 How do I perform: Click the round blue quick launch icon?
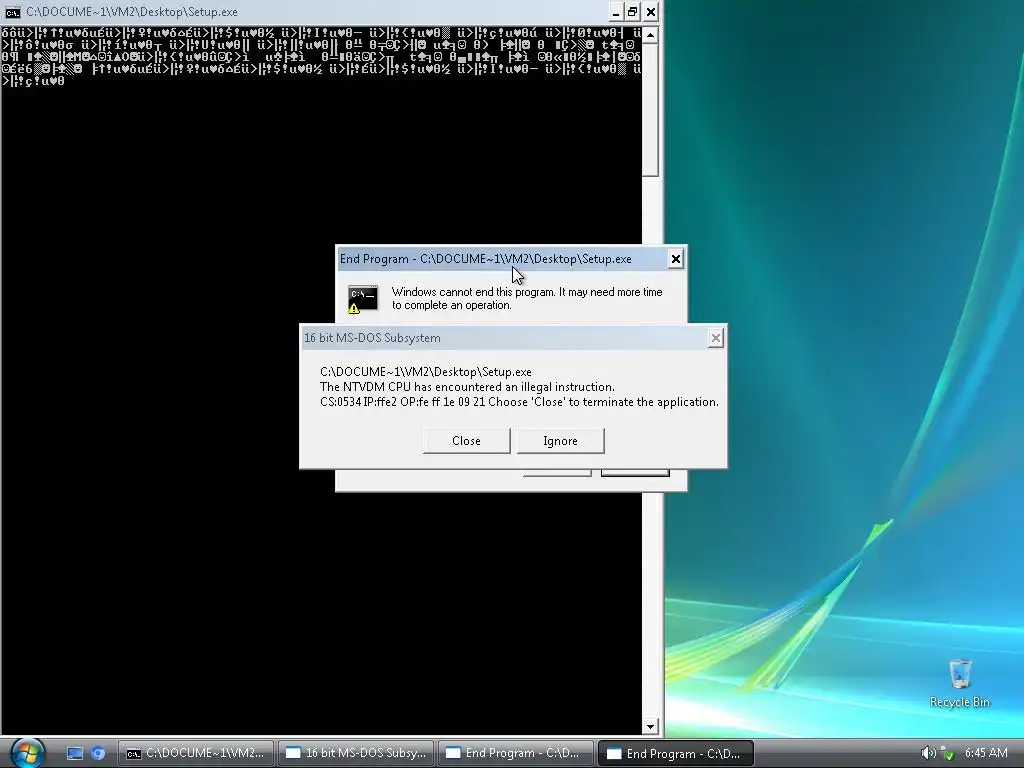(98, 753)
